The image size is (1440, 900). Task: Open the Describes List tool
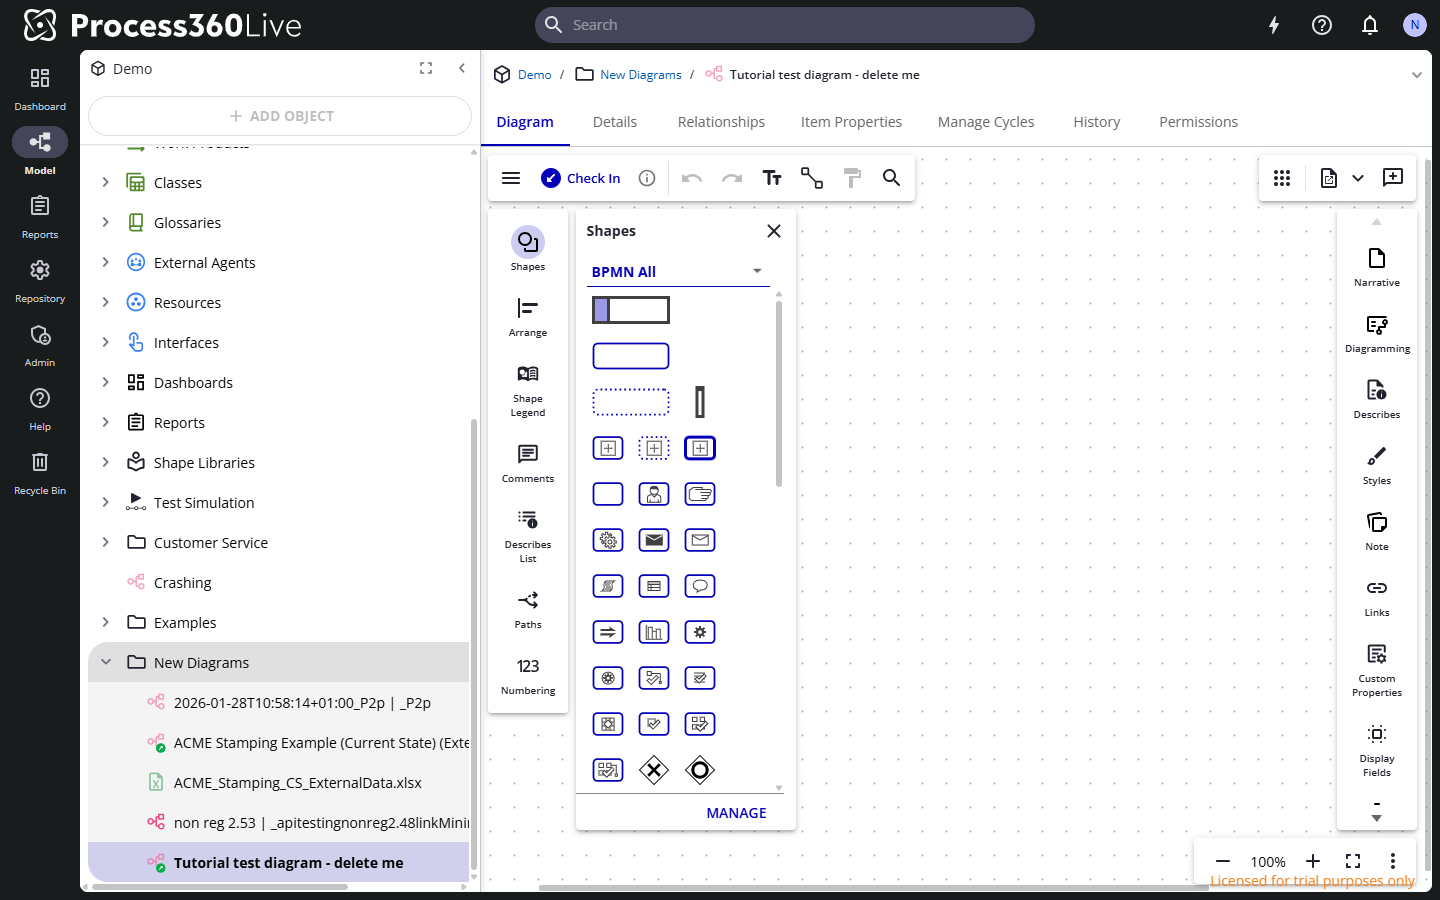point(528,536)
